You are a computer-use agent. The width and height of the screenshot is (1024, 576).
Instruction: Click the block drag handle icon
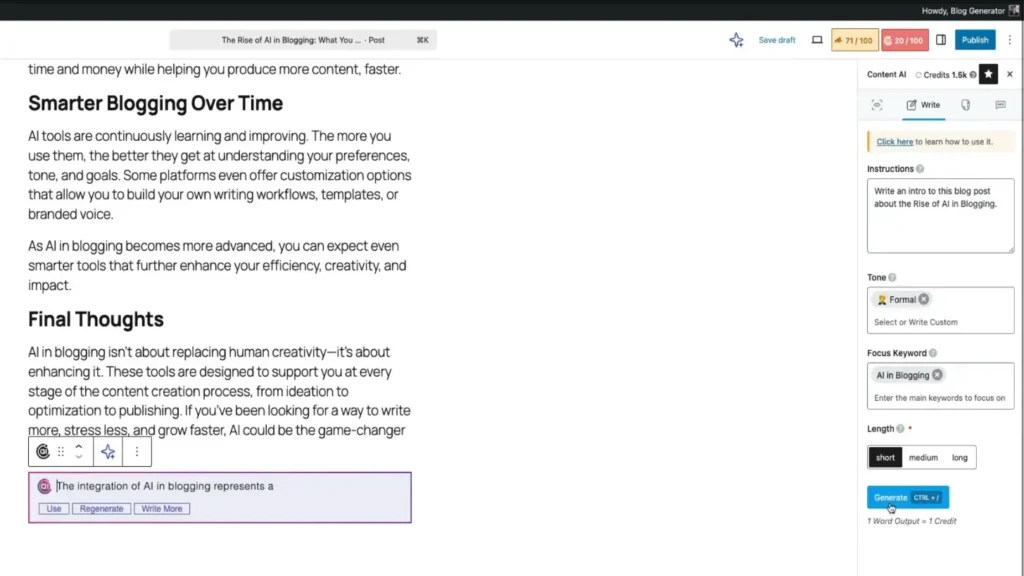[x=61, y=452]
